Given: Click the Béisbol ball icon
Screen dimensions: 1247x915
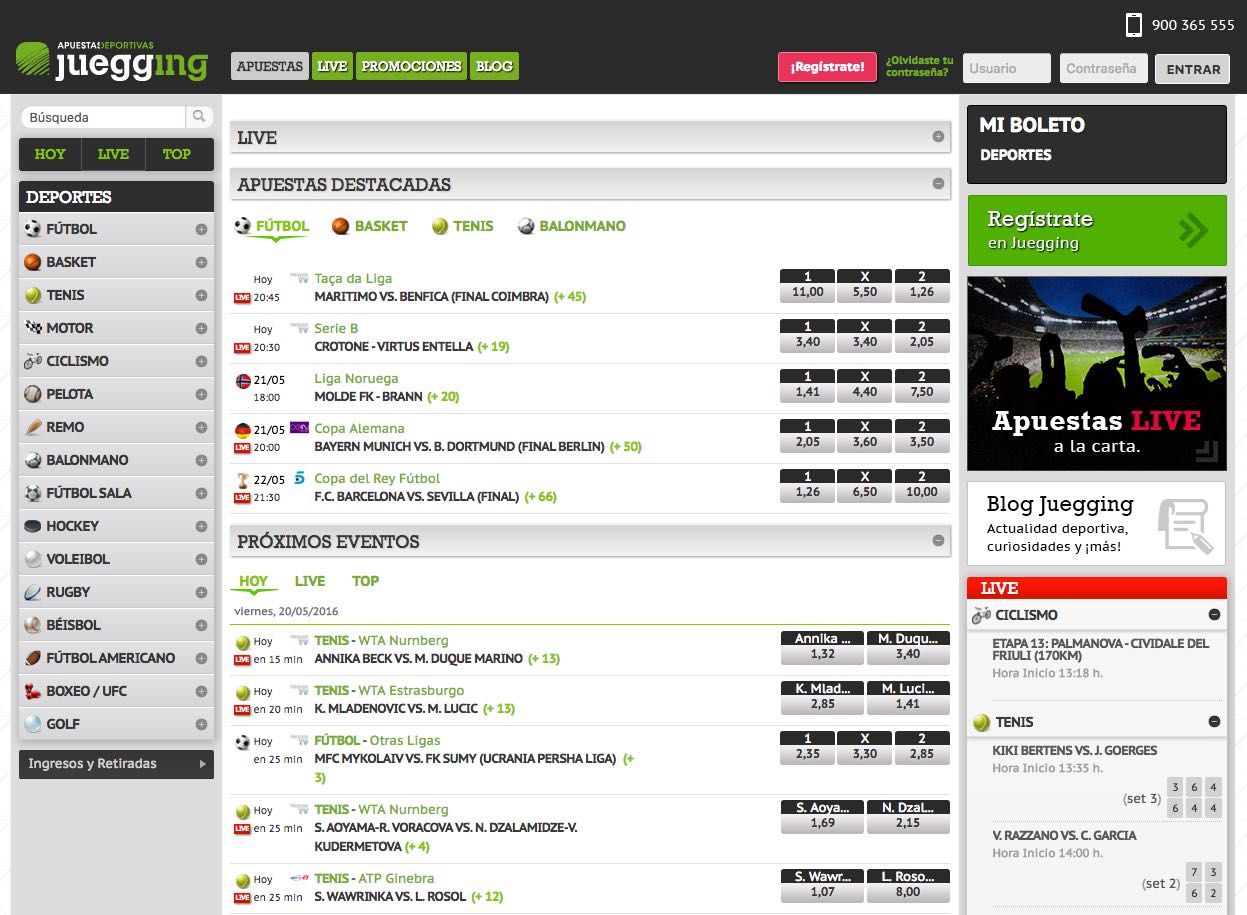Looking at the screenshot, I should 33,625.
